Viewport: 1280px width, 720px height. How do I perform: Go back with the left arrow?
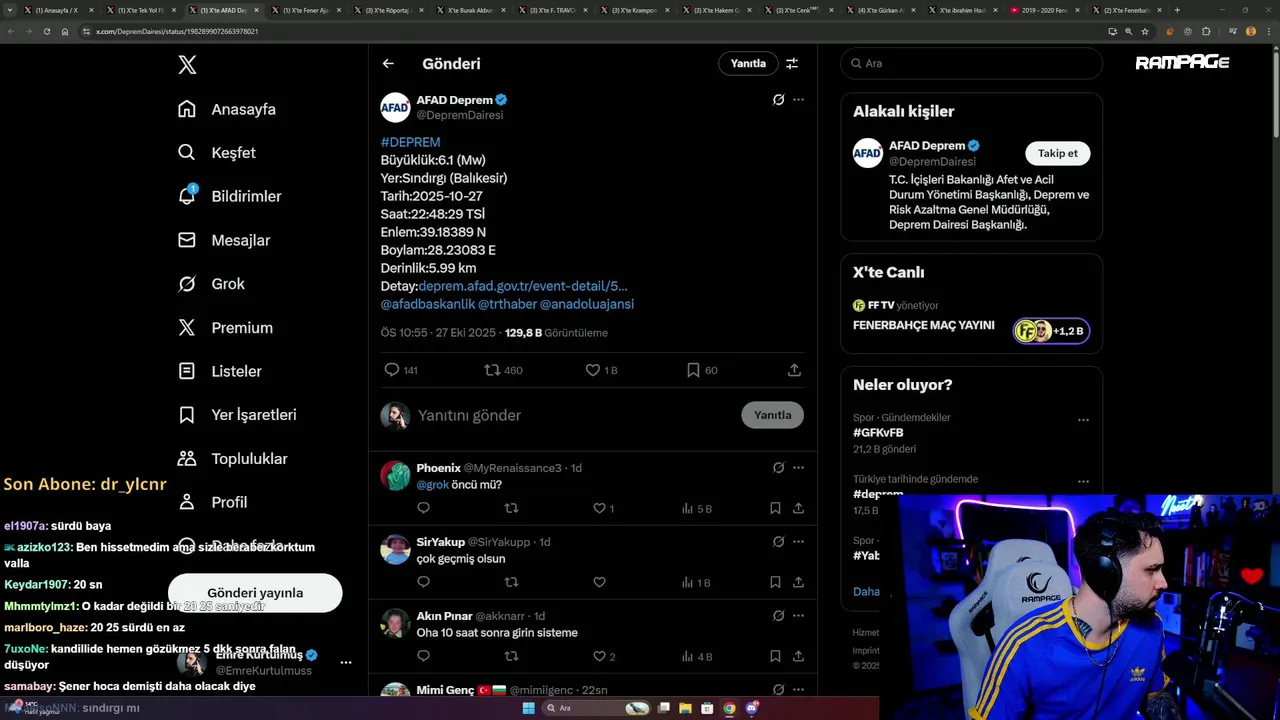(388, 63)
